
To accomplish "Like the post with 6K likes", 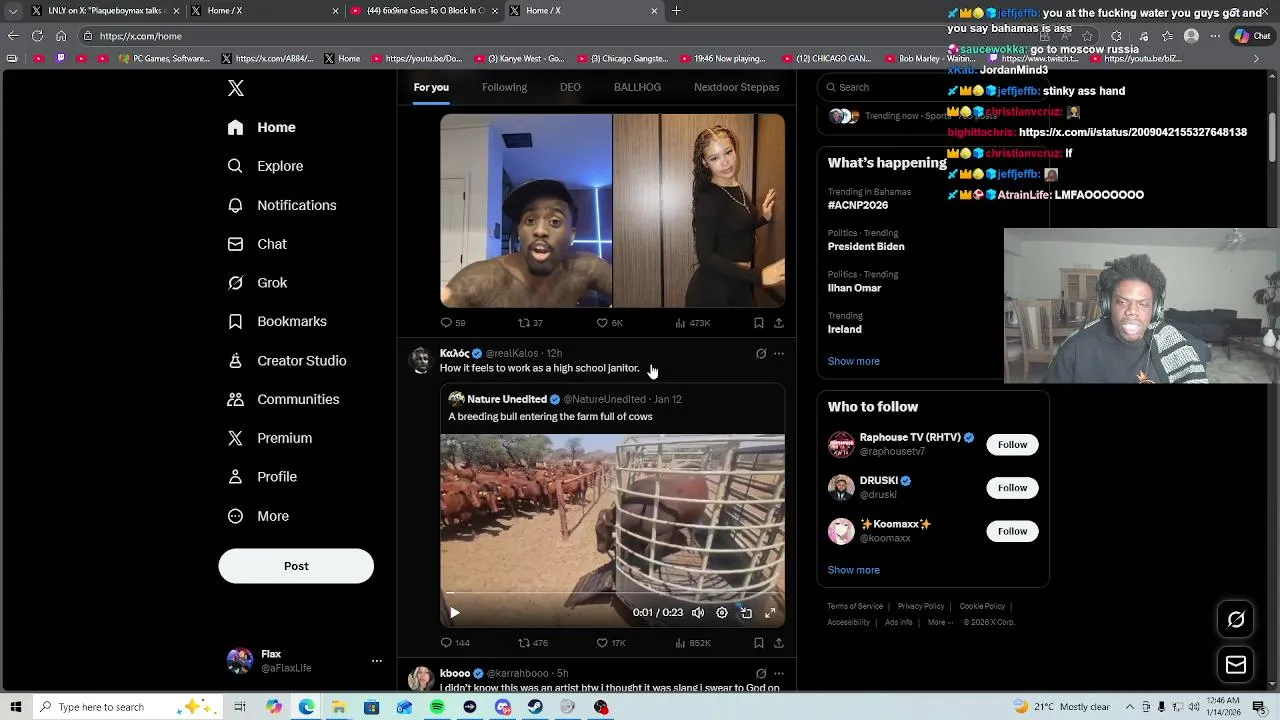I will [x=602, y=323].
